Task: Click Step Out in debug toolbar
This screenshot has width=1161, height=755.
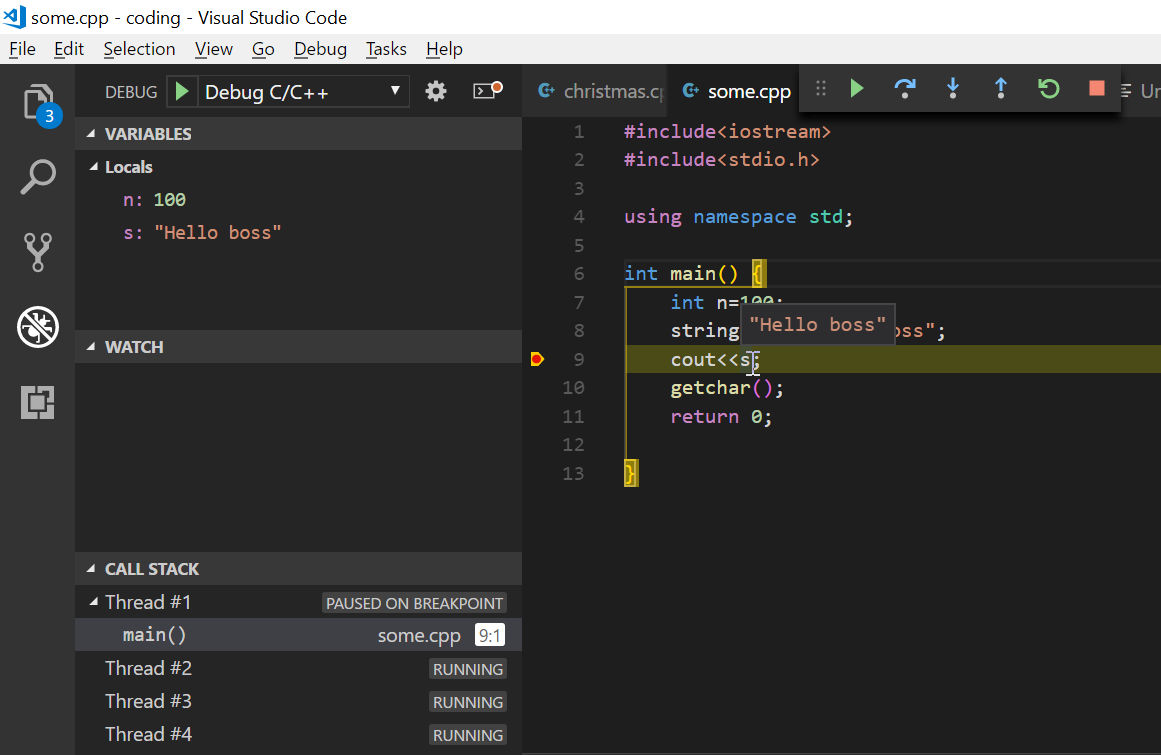Action: (x=1000, y=89)
